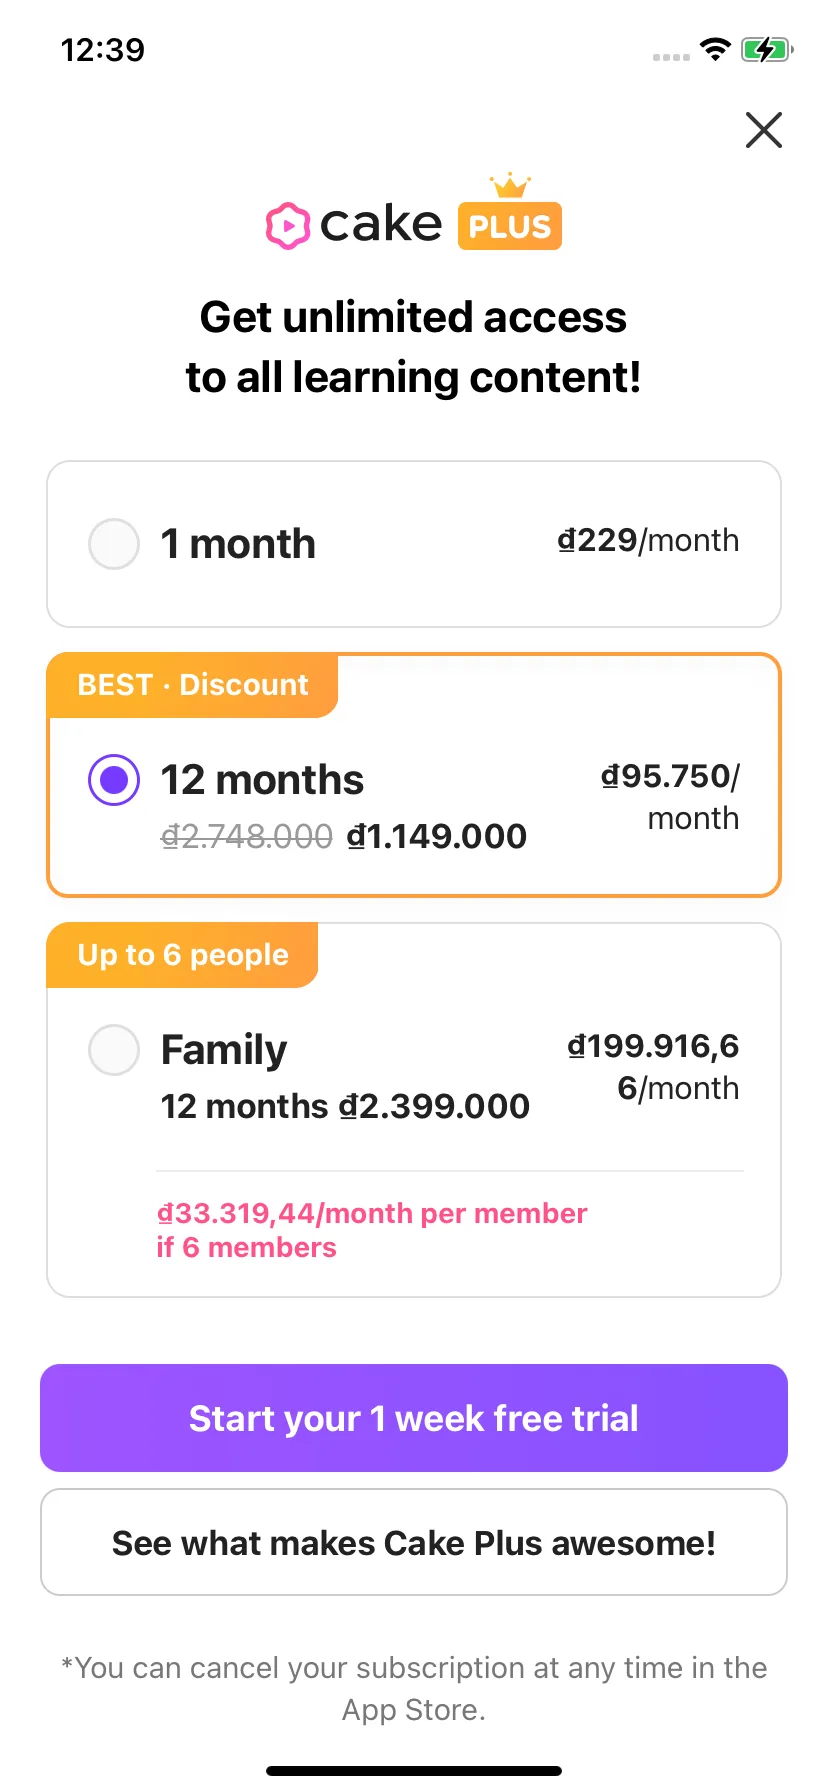
Task: Select the Family plan radio button
Action: [114, 1050]
